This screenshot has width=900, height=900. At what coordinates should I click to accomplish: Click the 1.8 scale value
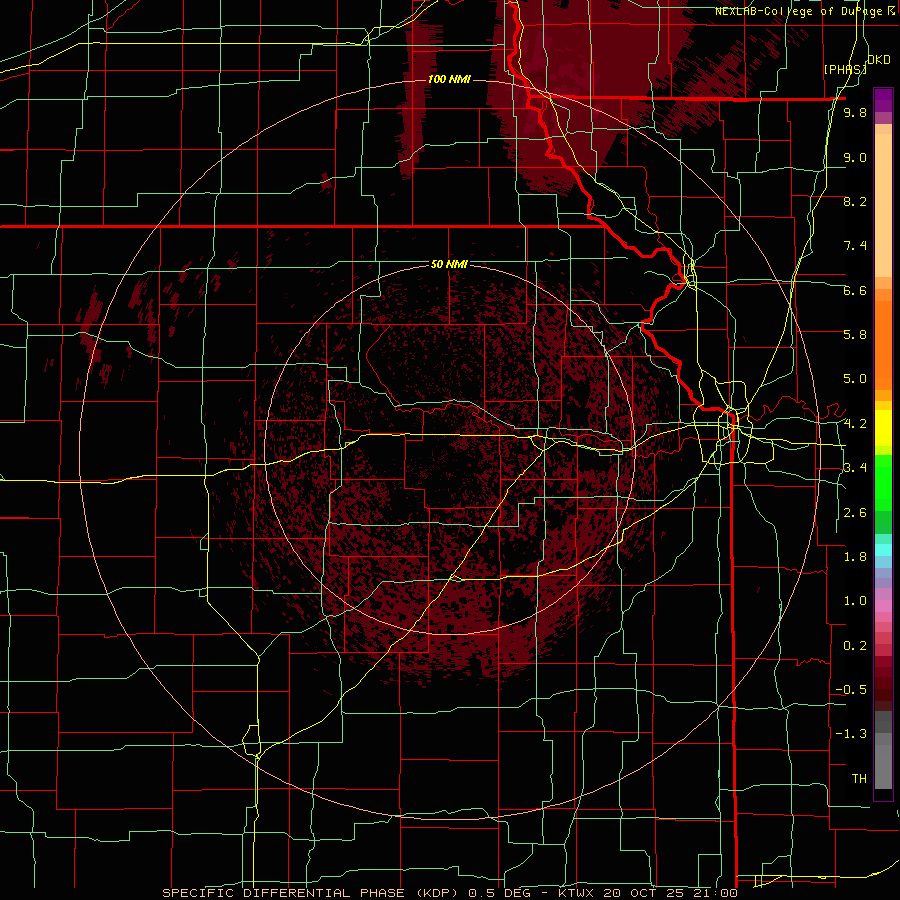[855, 557]
